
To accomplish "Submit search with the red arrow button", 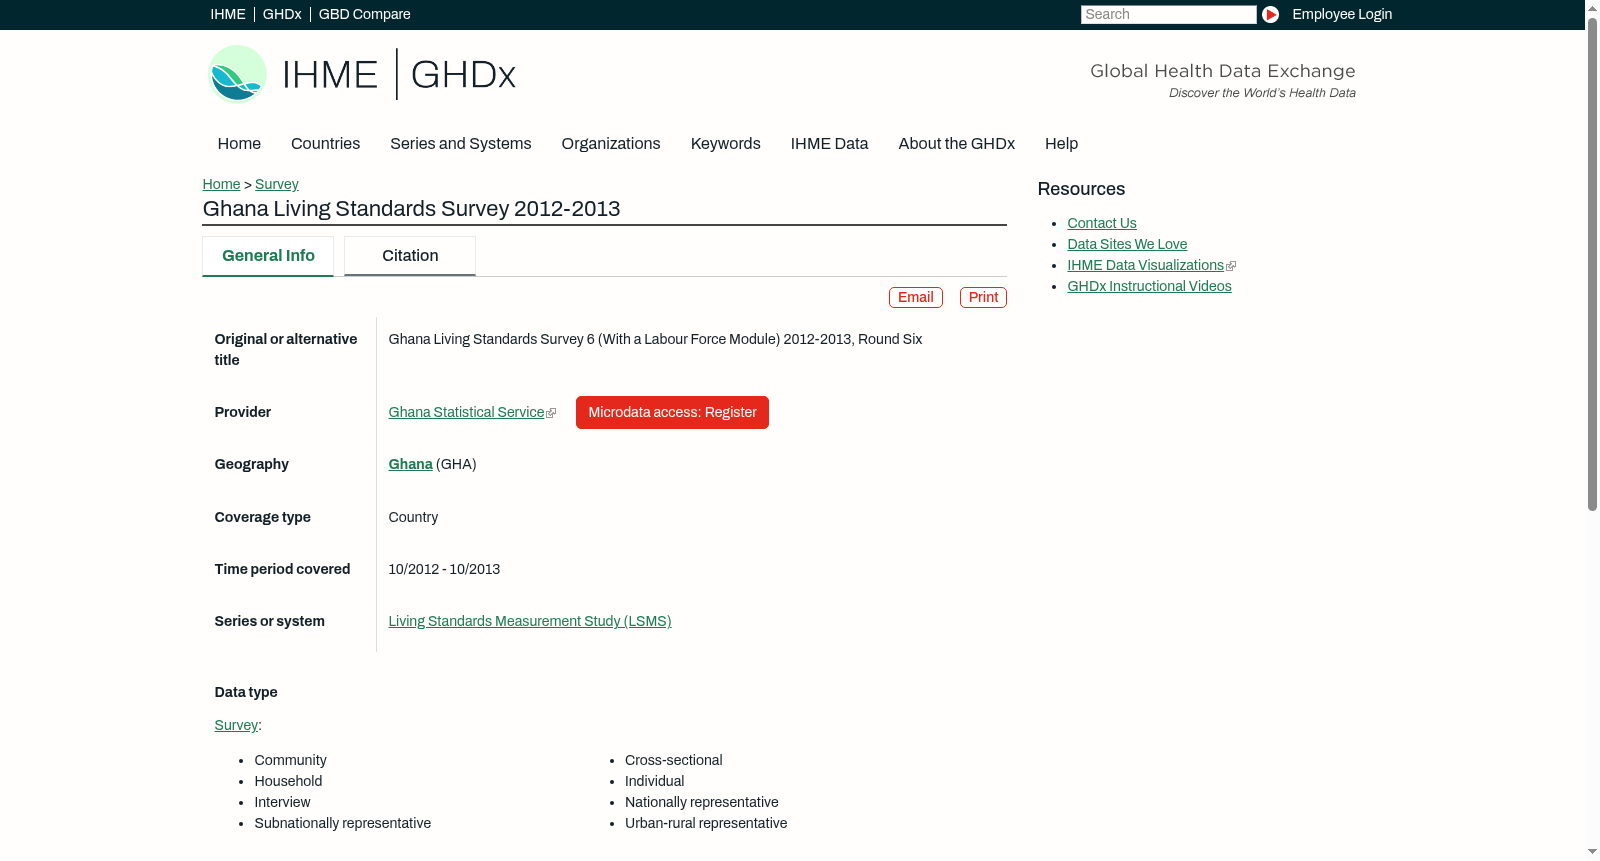I will [1270, 14].
